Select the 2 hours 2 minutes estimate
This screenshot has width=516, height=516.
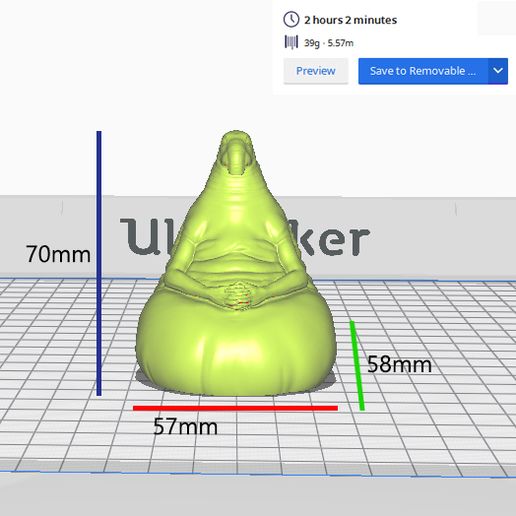(350, 20)
